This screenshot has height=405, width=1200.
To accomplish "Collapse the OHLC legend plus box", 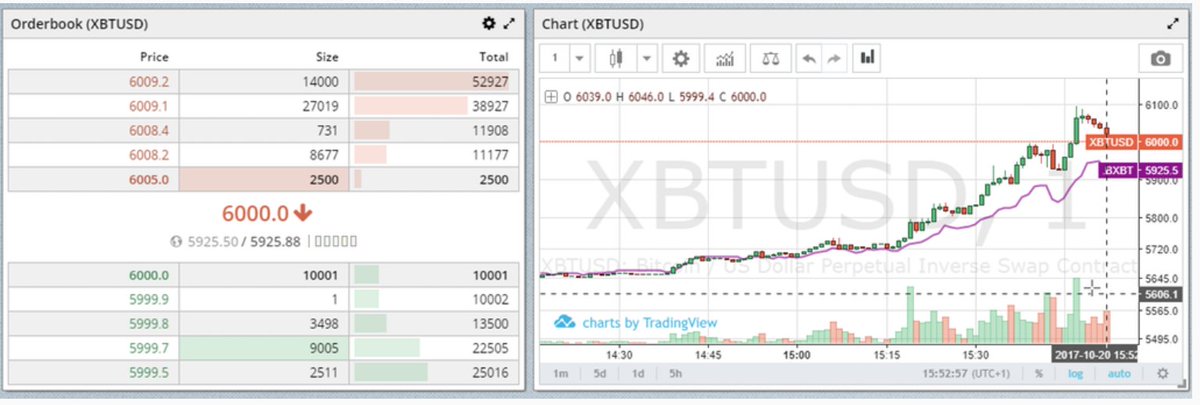I will click(x=549, y=97).
